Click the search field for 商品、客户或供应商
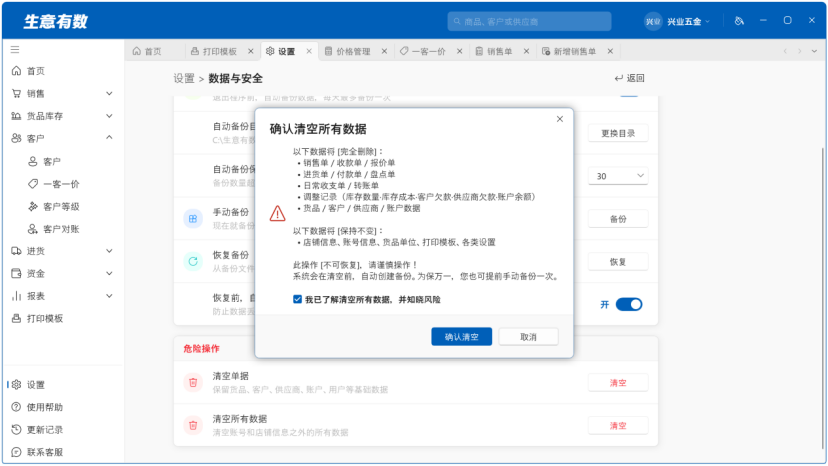This screenshot has height=466, width=828. (529, 22)
